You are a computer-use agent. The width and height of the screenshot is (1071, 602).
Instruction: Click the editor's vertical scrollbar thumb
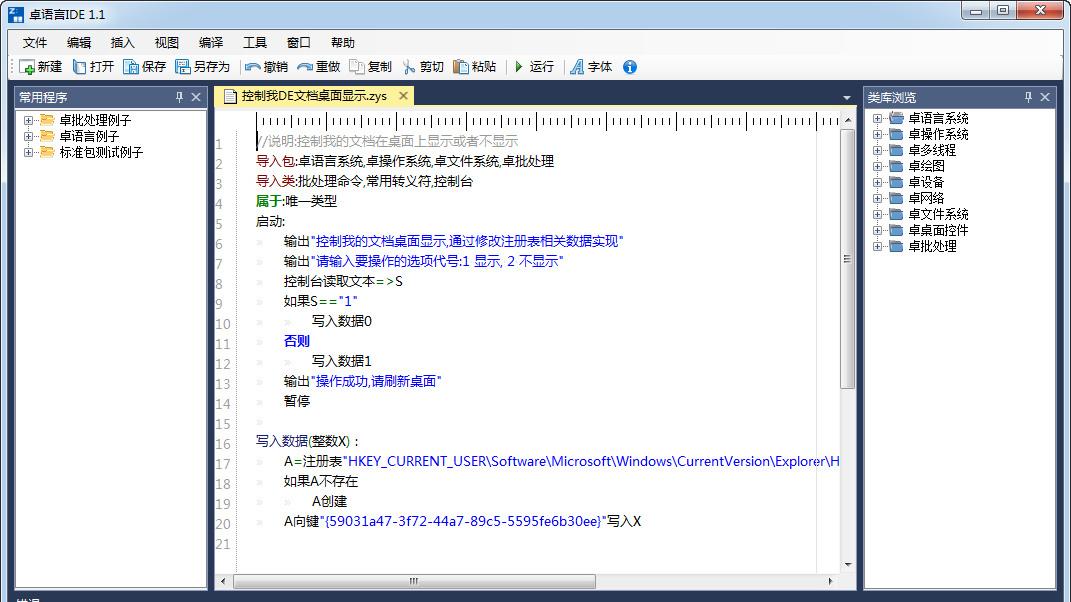[847, 258]
